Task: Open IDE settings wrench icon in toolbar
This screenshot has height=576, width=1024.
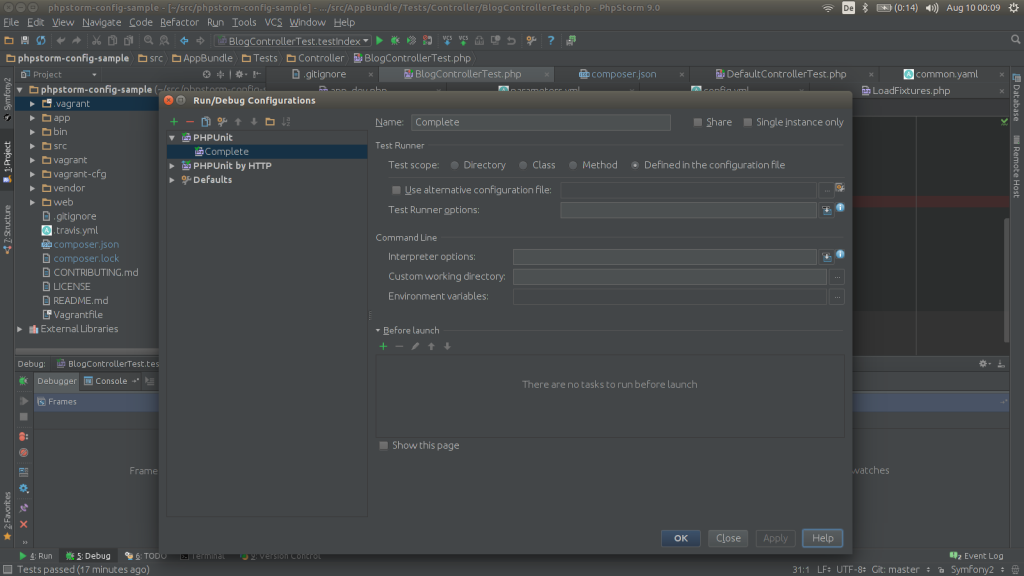Action: click(x=532, y=40)
